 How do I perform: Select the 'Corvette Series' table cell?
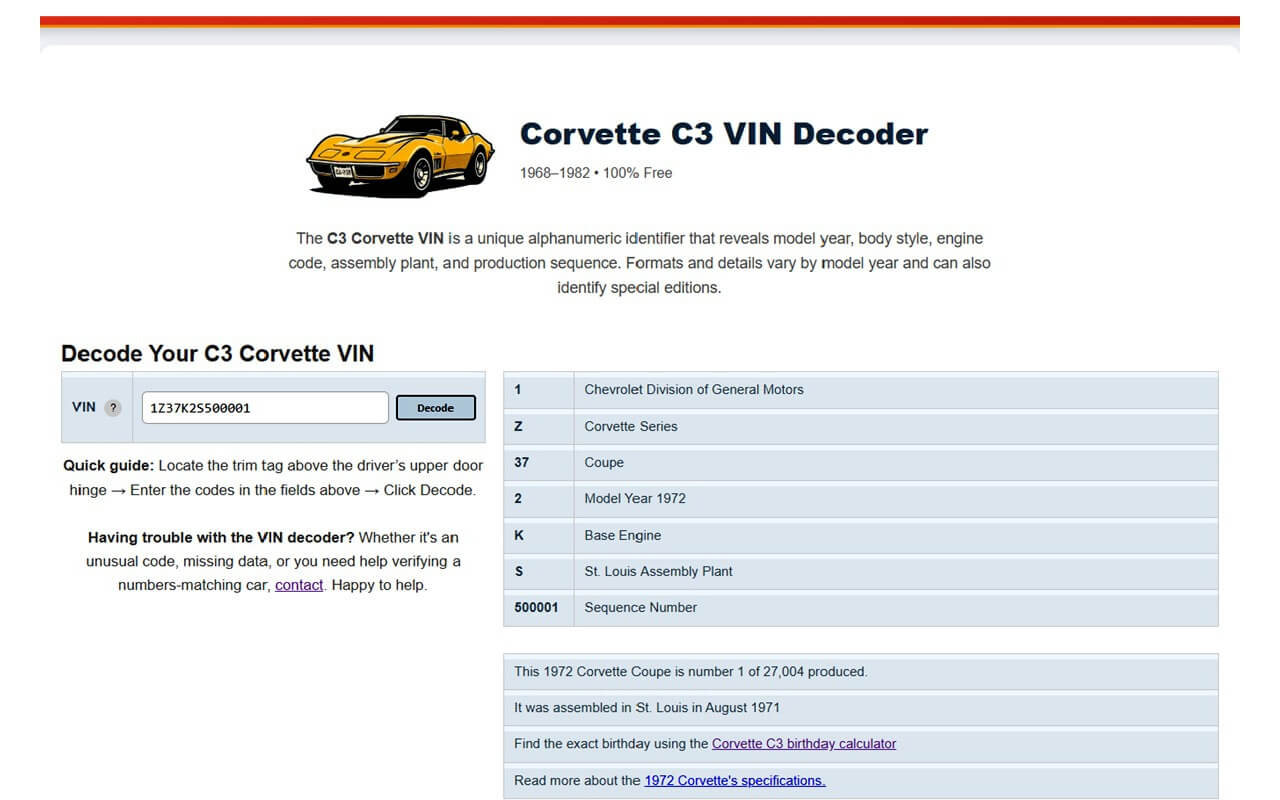pos(896,426)
